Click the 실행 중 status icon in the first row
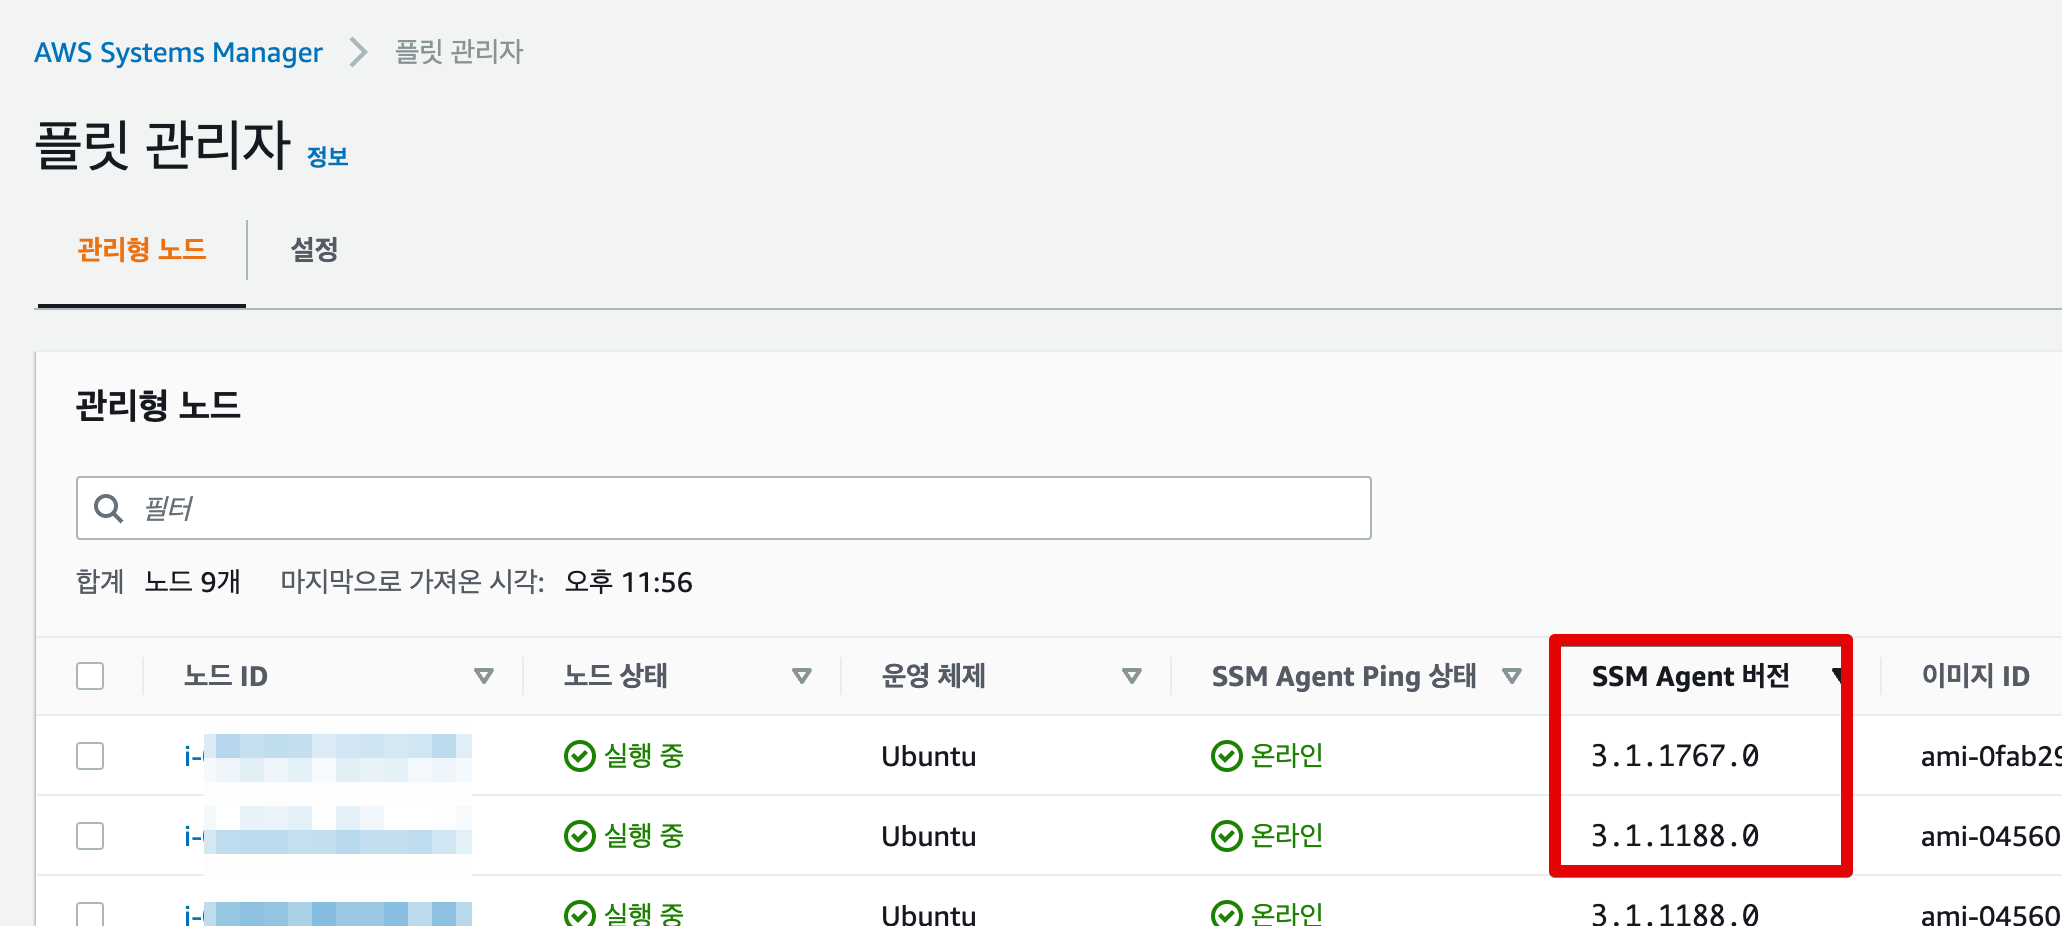The height and width of the screenshot is (926, 2062). (580, 756)
